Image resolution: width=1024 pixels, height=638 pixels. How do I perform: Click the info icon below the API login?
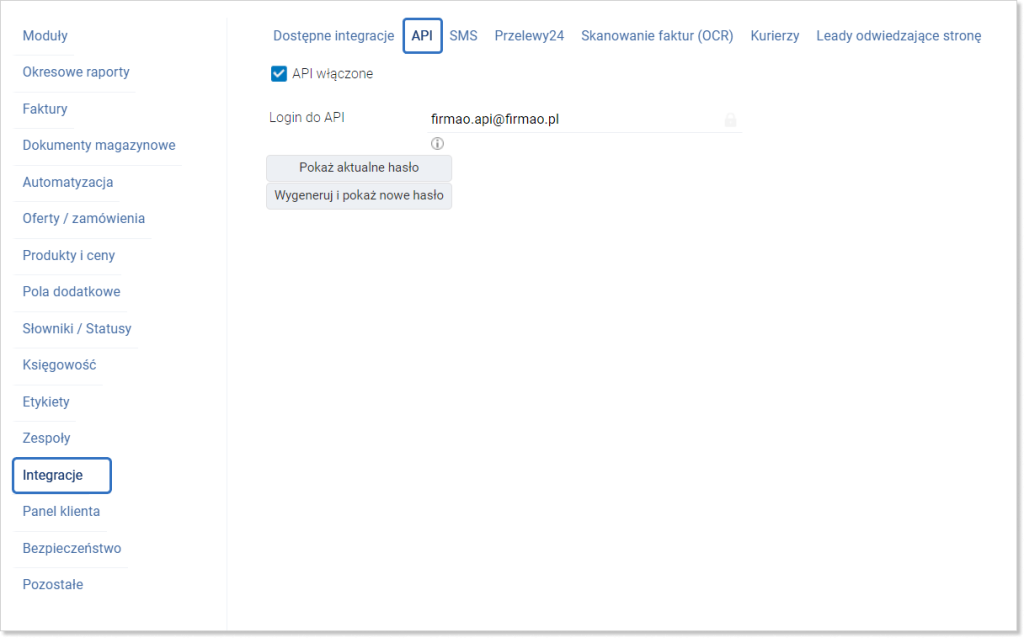pyautogui.click(x=437, y=144)
